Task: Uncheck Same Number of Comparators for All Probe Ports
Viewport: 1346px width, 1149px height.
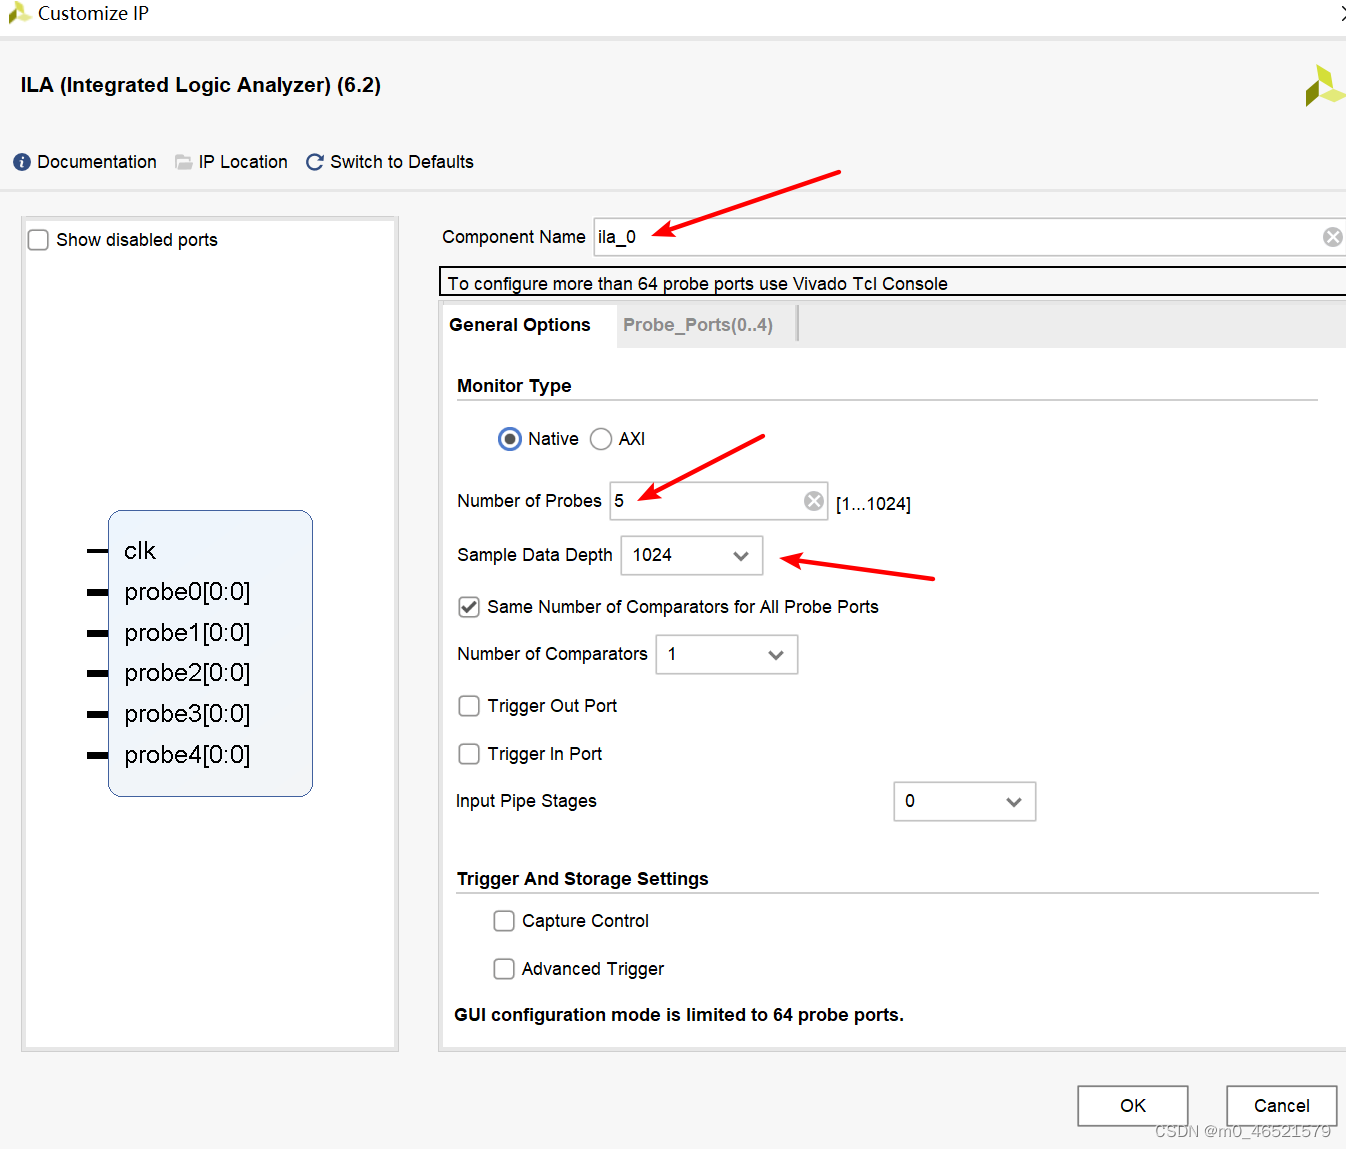Action: click(x=469, y=607)
